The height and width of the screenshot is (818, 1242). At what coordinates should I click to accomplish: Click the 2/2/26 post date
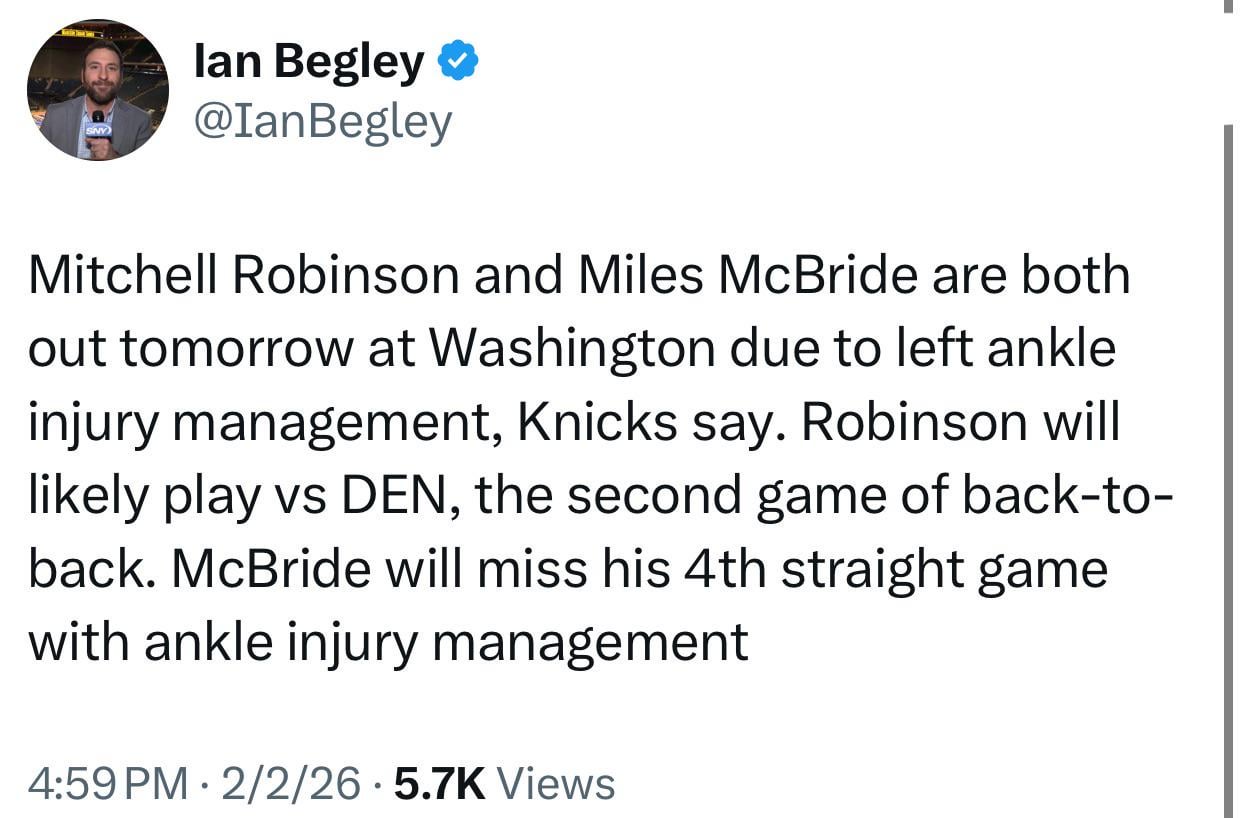291,783
